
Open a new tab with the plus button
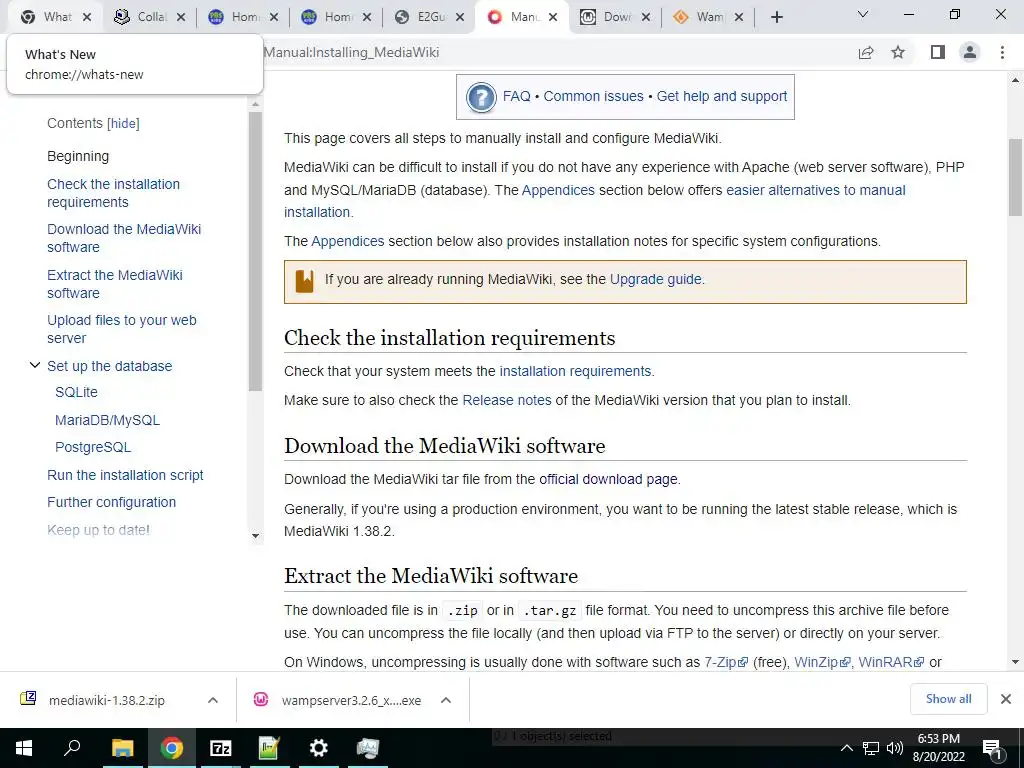point(776,17)
